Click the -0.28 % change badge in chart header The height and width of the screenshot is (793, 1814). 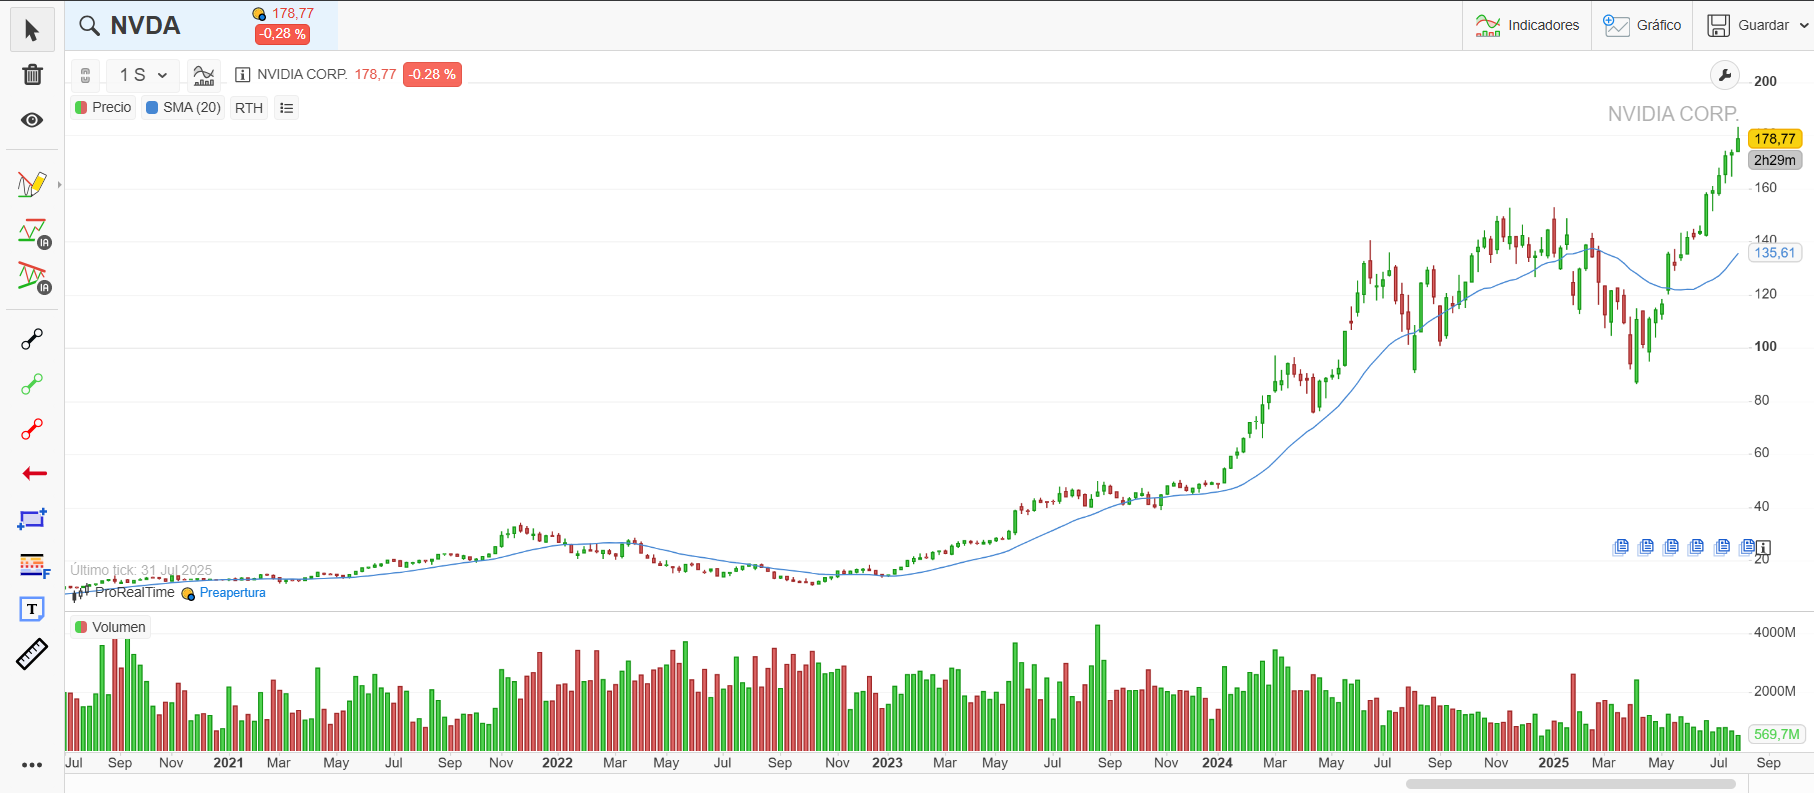(432, 75)
